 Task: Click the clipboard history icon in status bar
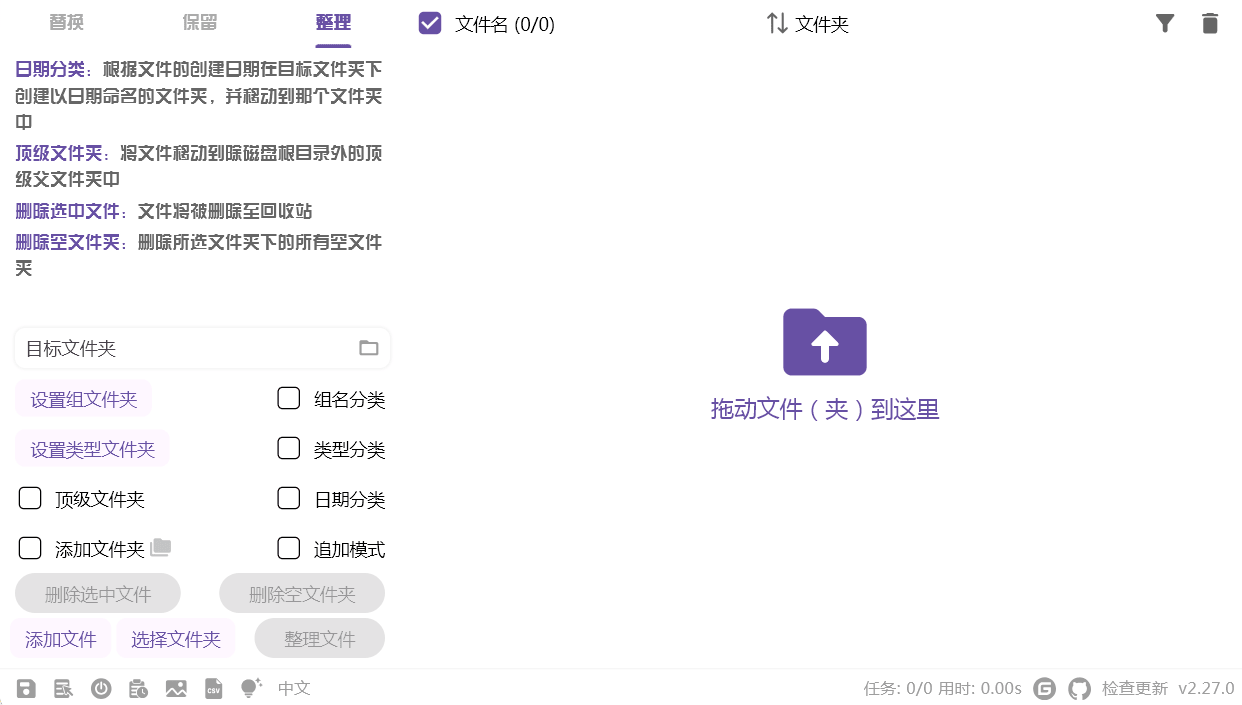pyautogui.click(x=139, y=688)
